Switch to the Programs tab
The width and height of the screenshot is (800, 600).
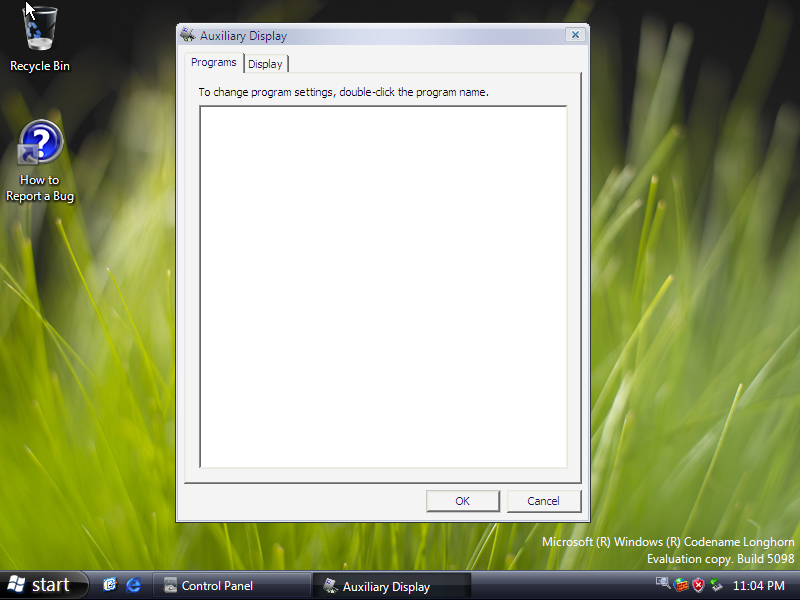[214, 62]
